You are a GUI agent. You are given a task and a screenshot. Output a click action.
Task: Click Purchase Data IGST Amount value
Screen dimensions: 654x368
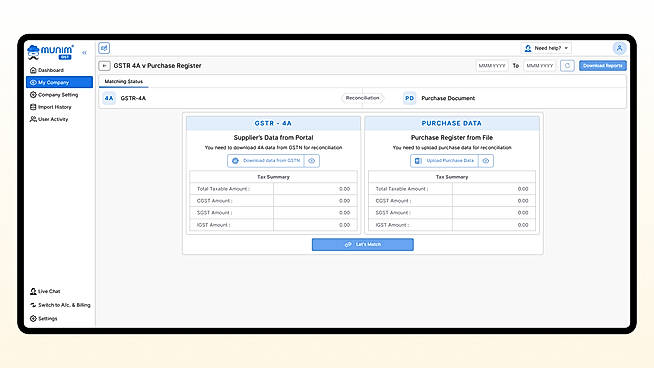pyautogui.click(x=523, y=225)
